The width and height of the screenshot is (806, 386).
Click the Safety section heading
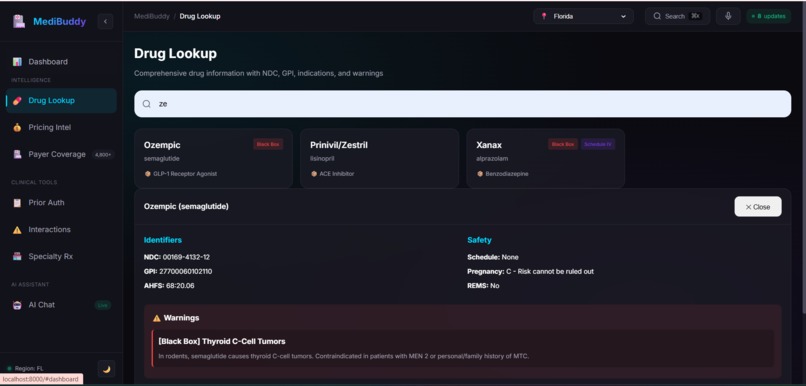pyautogui.click(x=479, y=240)
